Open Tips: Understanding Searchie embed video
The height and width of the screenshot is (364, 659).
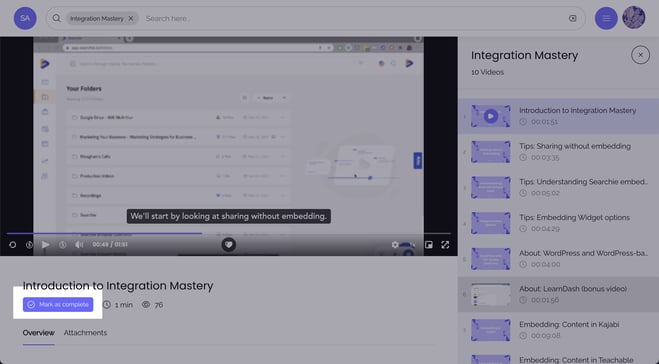(559, 187)
